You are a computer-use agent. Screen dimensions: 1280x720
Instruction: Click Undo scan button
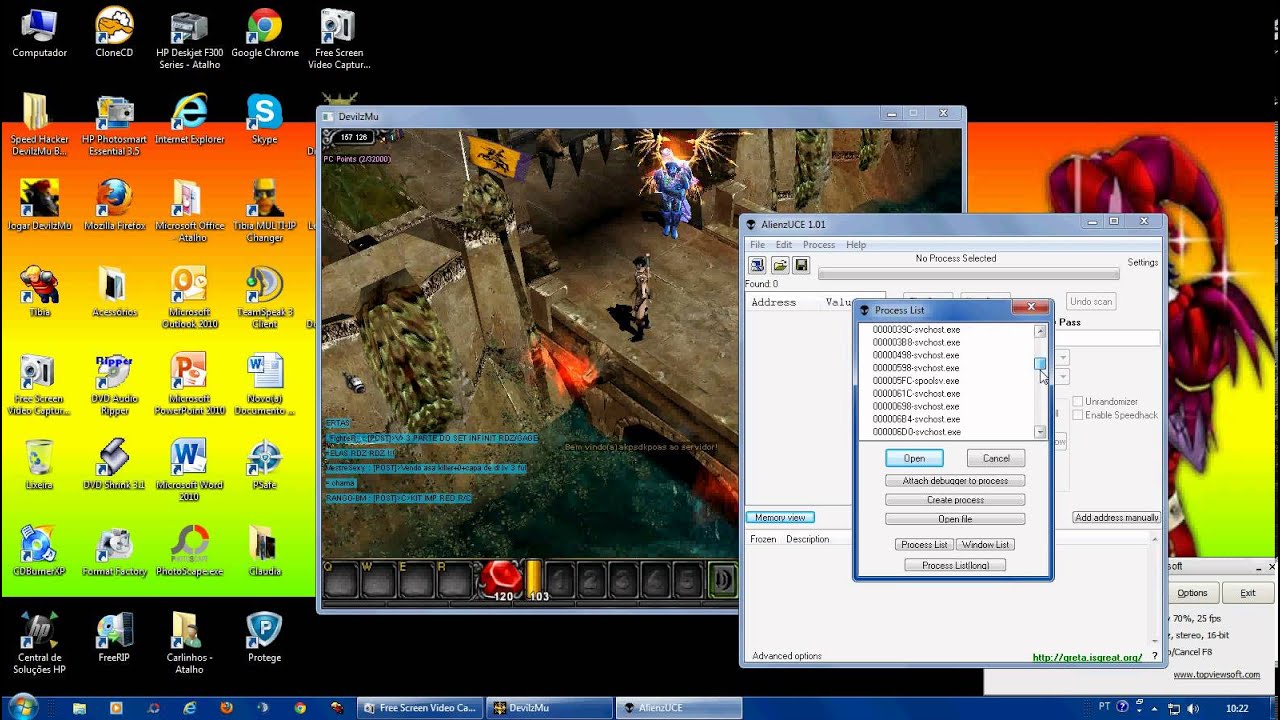coord(1090,301)
